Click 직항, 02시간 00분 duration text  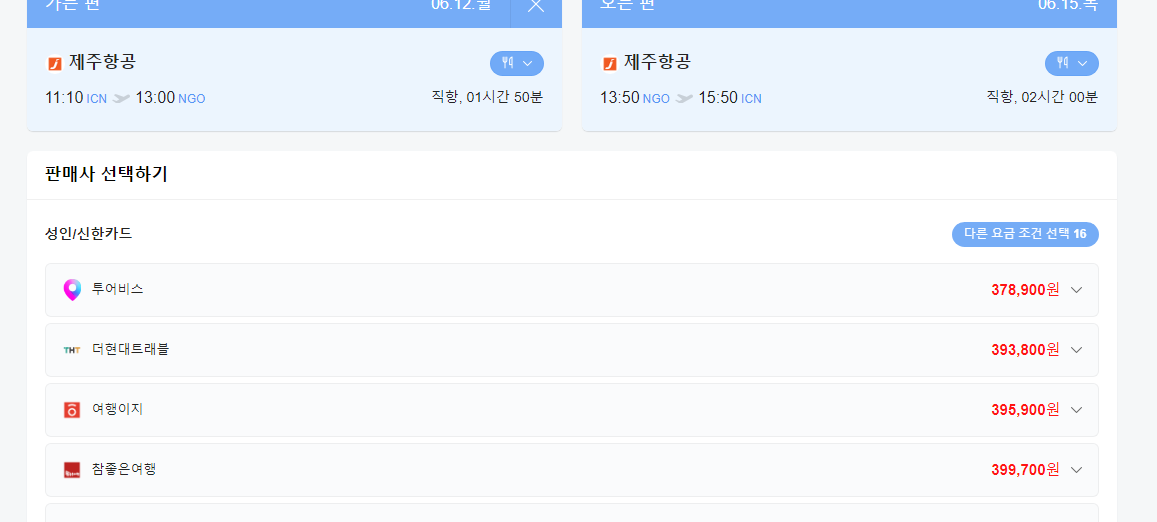pos(1042,97)
